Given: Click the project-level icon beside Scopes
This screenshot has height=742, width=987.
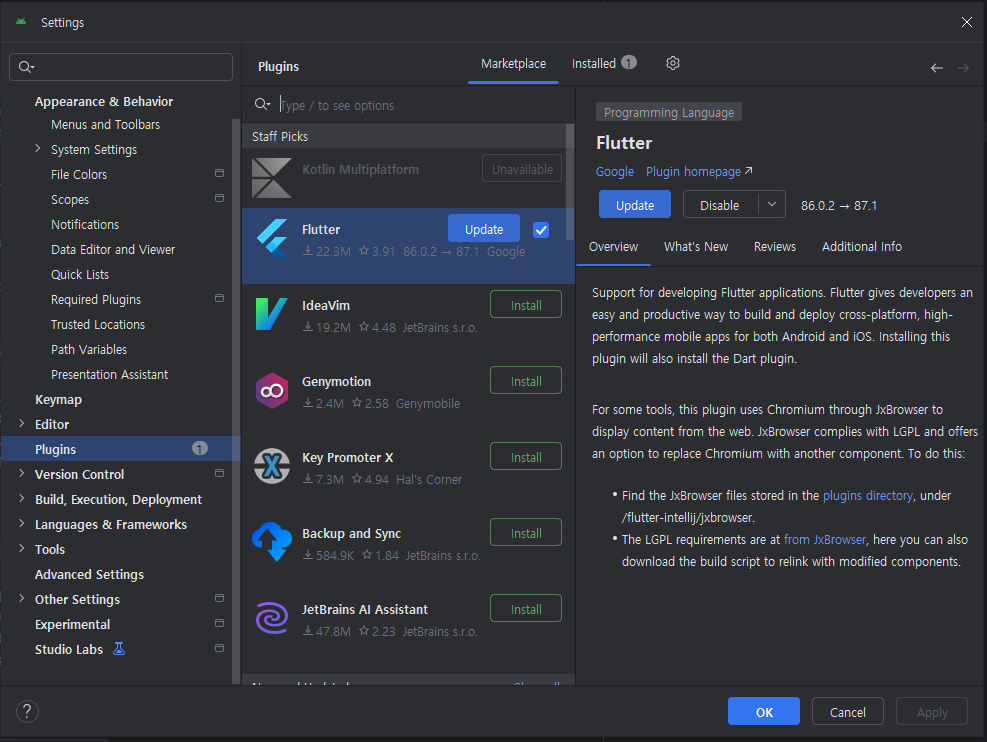Looking at the screenshot, I should tap(219, 198).
